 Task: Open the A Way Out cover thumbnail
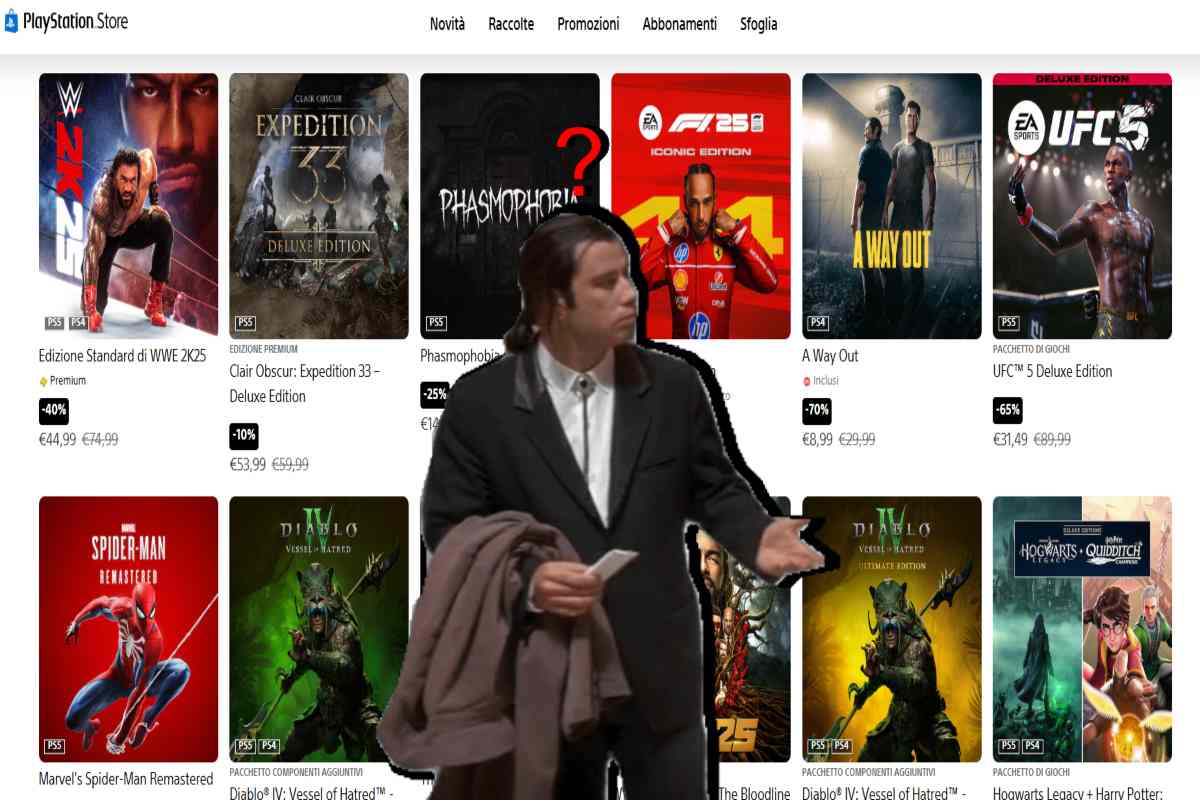tap(891, 205)
